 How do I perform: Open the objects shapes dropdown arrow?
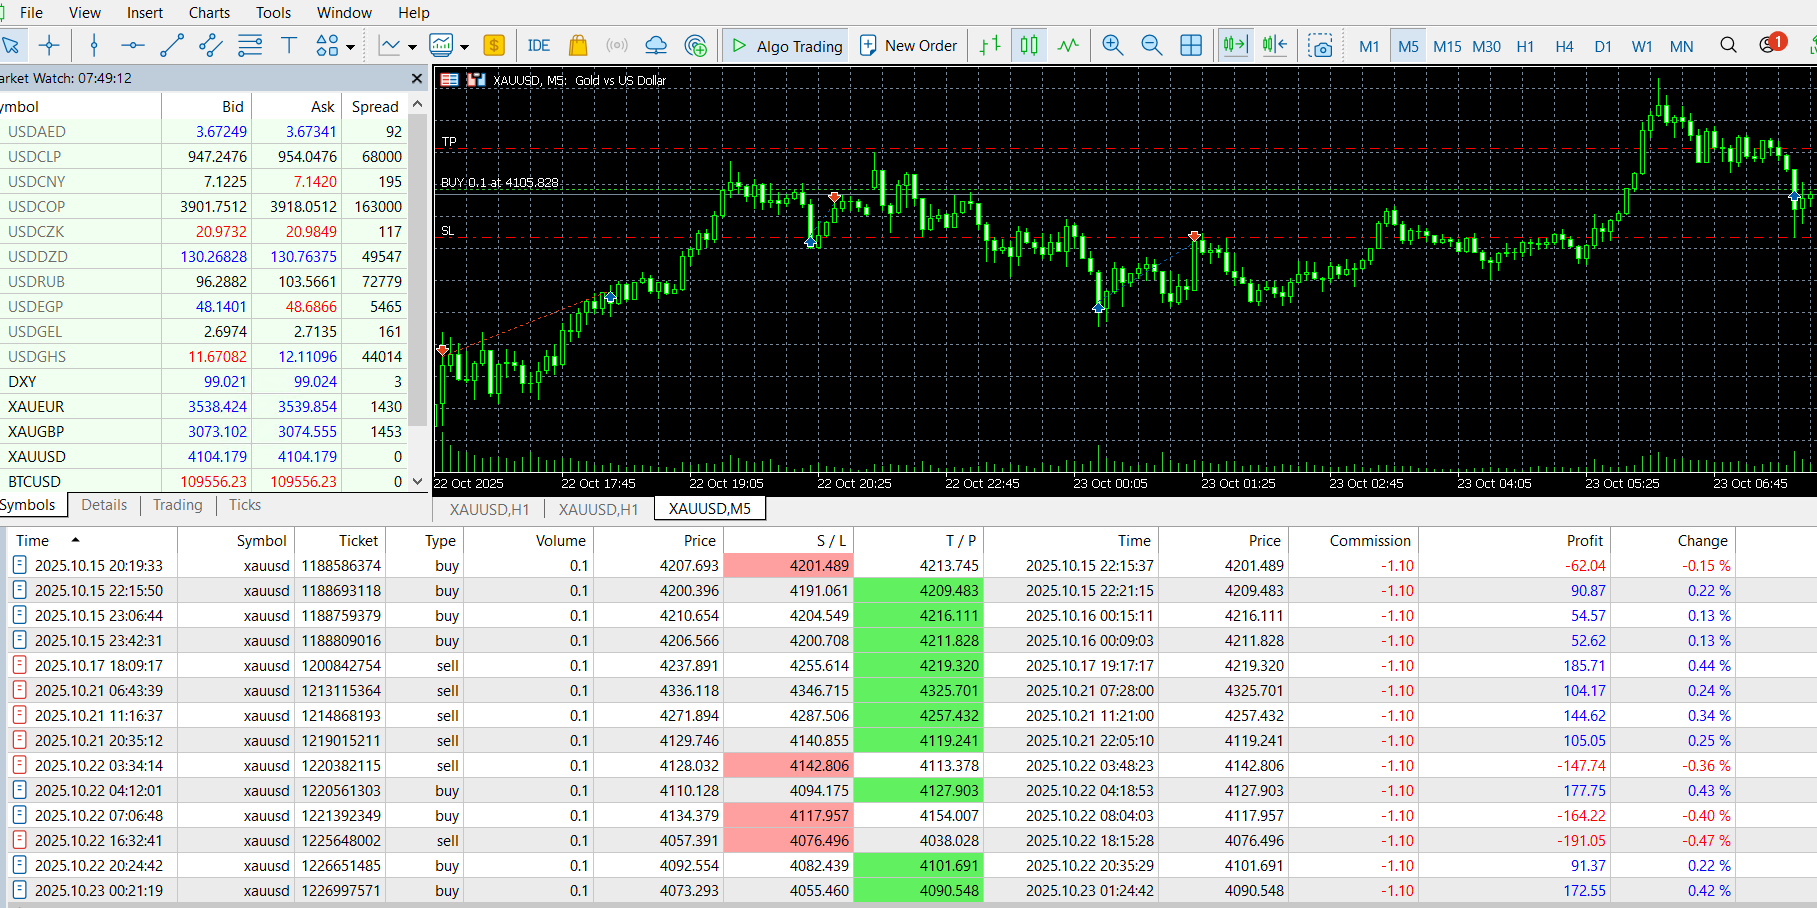pos(350,47)
